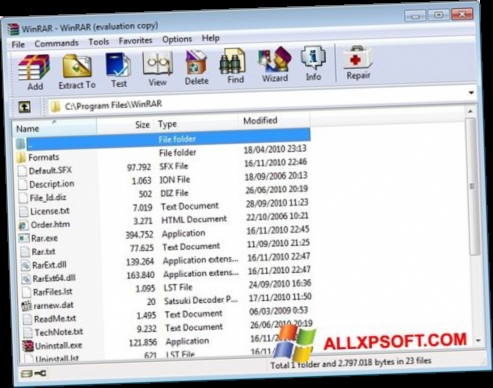This screenshot has width=493, height=388.
Task: Select the File_Id.diz file name
Action: point(48,198)
